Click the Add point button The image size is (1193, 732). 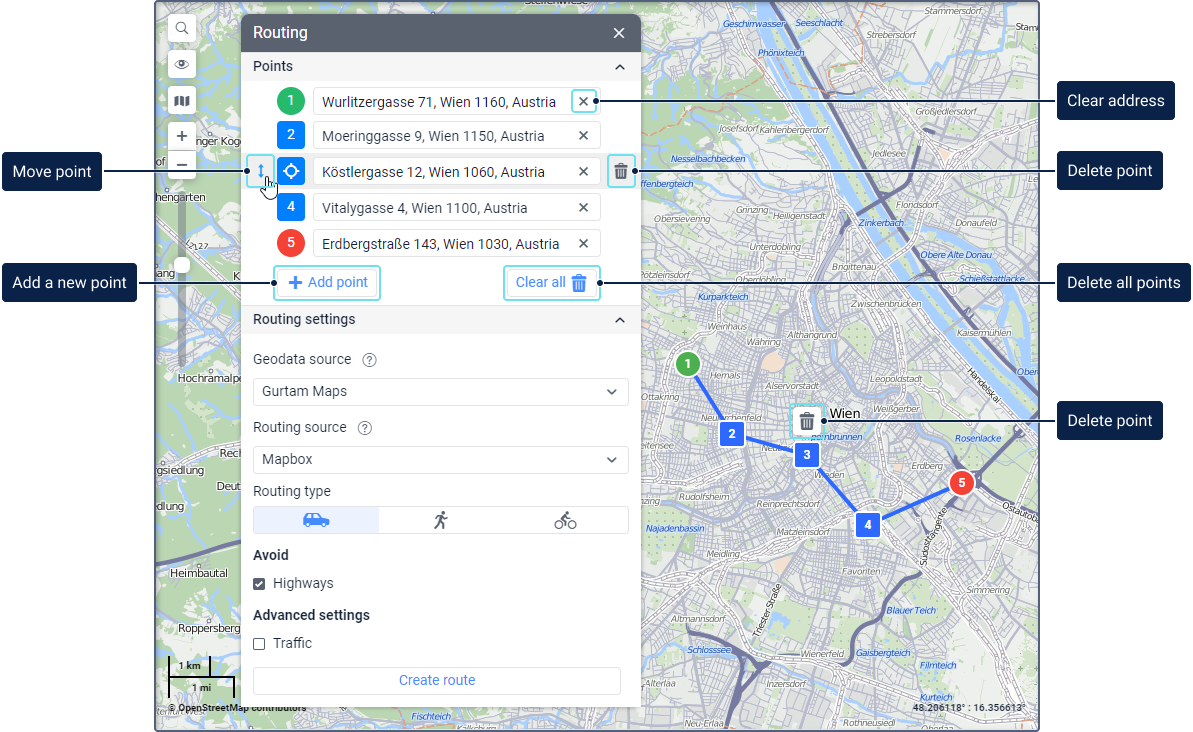coord(328,283)
